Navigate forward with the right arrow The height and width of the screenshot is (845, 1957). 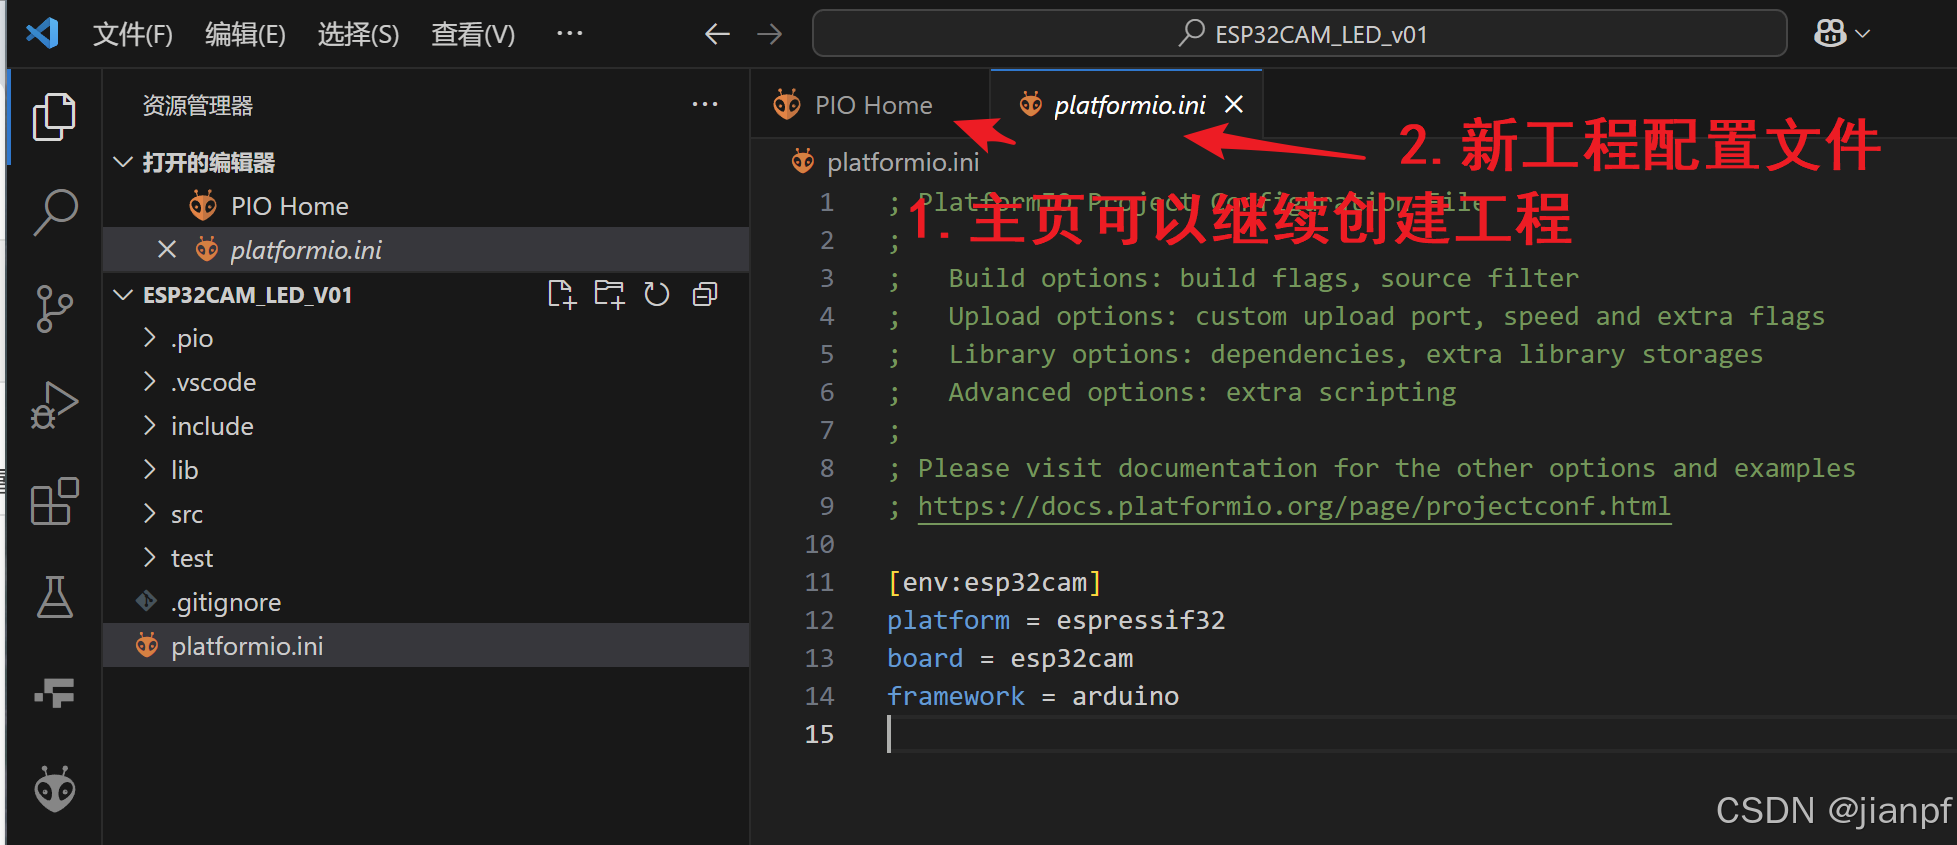pyautogui.click(x=769, y=34)
